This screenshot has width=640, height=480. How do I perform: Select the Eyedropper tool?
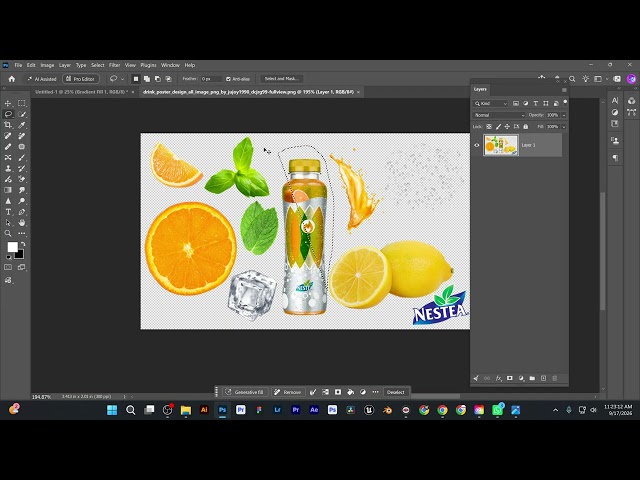(22, 125)
